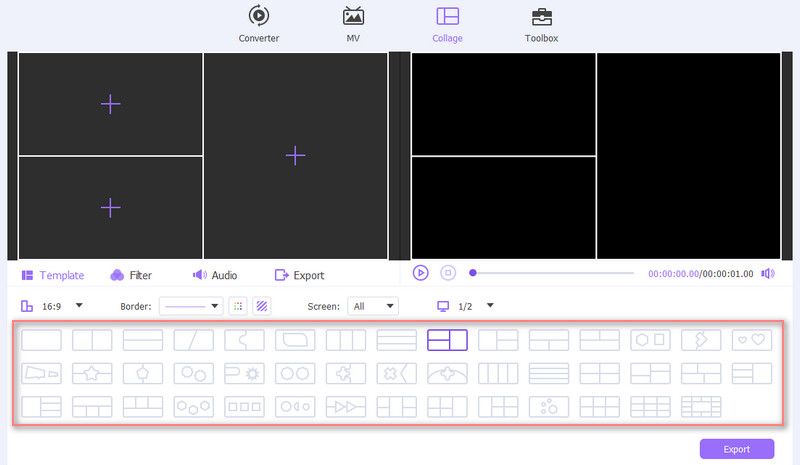
Task: Click the playback progress slider handle
Action: 473,273
